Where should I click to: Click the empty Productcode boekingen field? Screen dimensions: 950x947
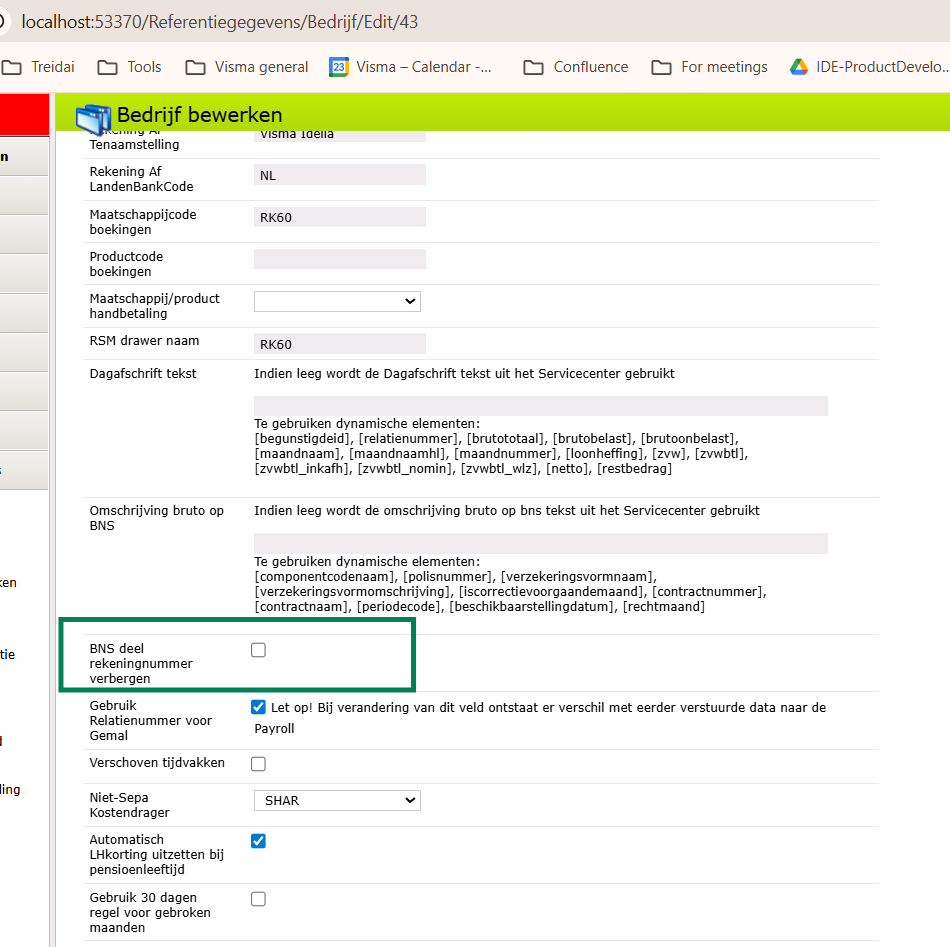tap(340, 259)
